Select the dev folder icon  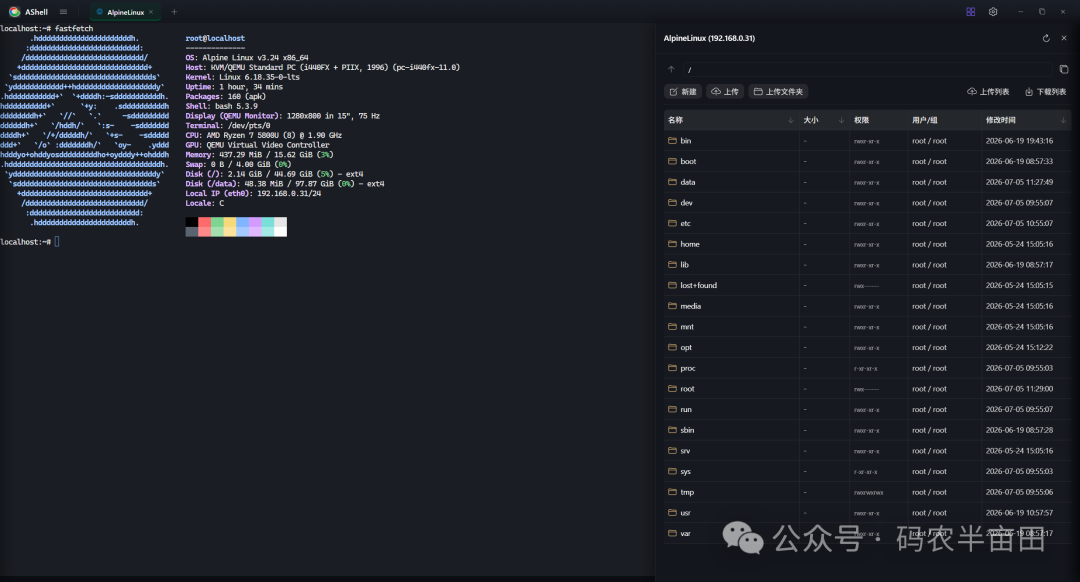tap(672, 202)
